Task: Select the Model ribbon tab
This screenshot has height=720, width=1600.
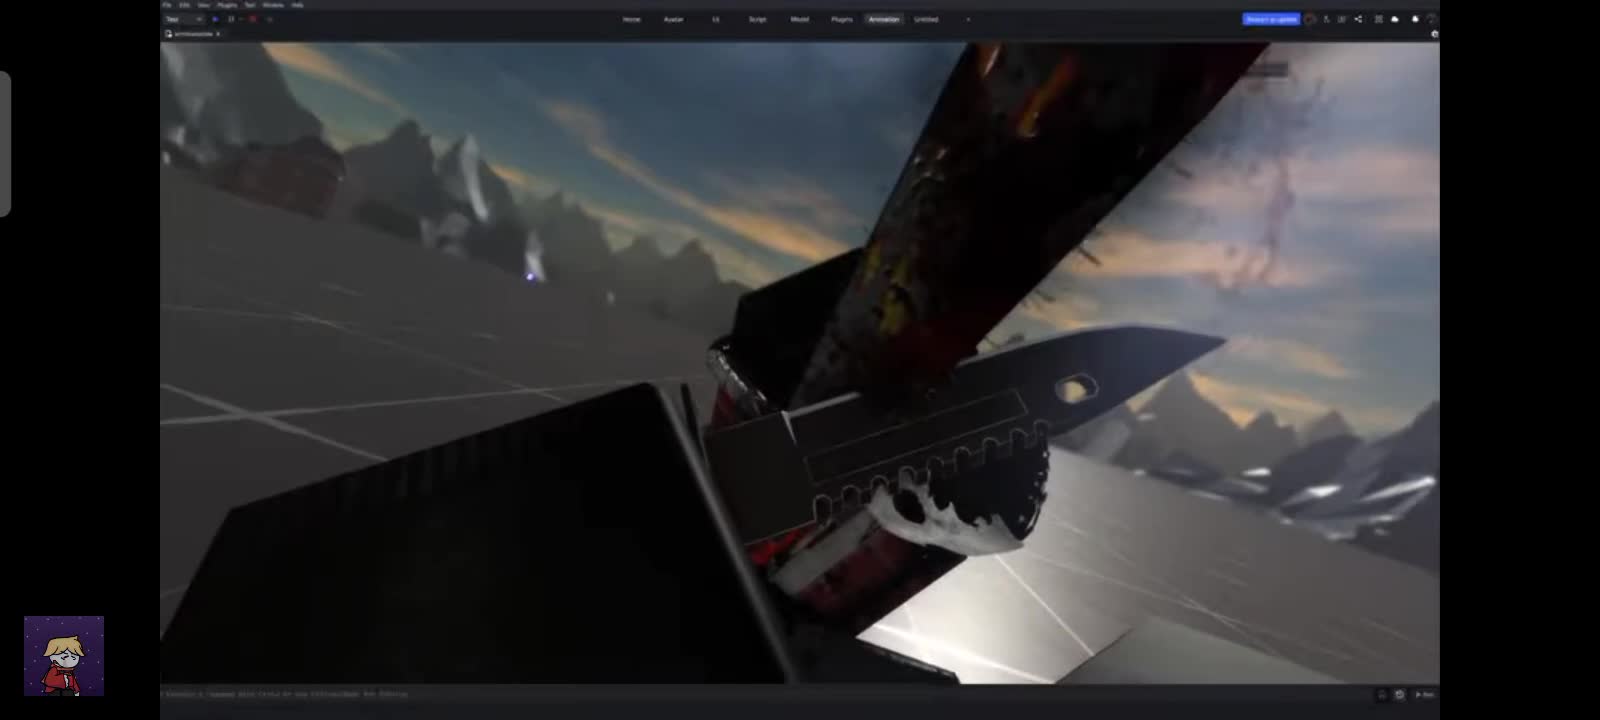Action: (800, 19)
